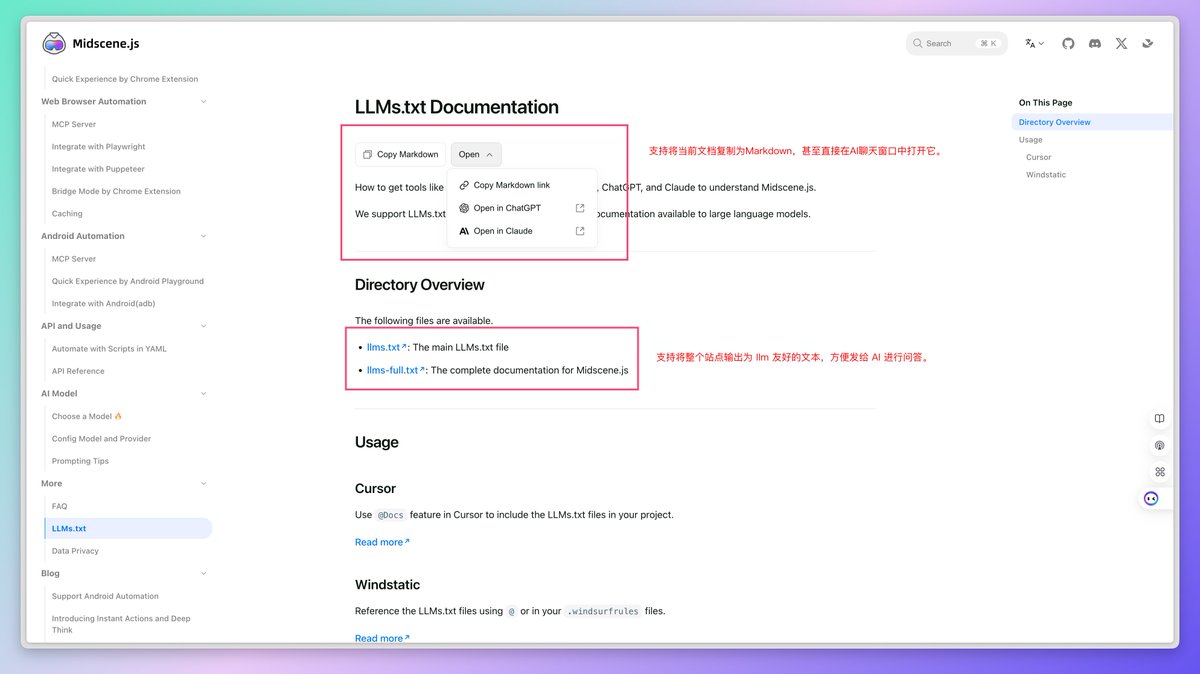This screenshot has height=674, width=1200.
Task: Follow Read more link under Cursor
Action: 382,542
